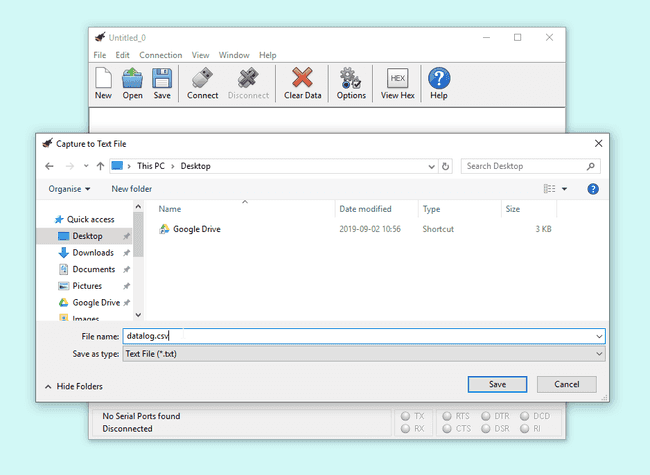Viewport: 650px width, 475px height.
Task: Toggle the DTR indicator
Action: click(486, 416)
